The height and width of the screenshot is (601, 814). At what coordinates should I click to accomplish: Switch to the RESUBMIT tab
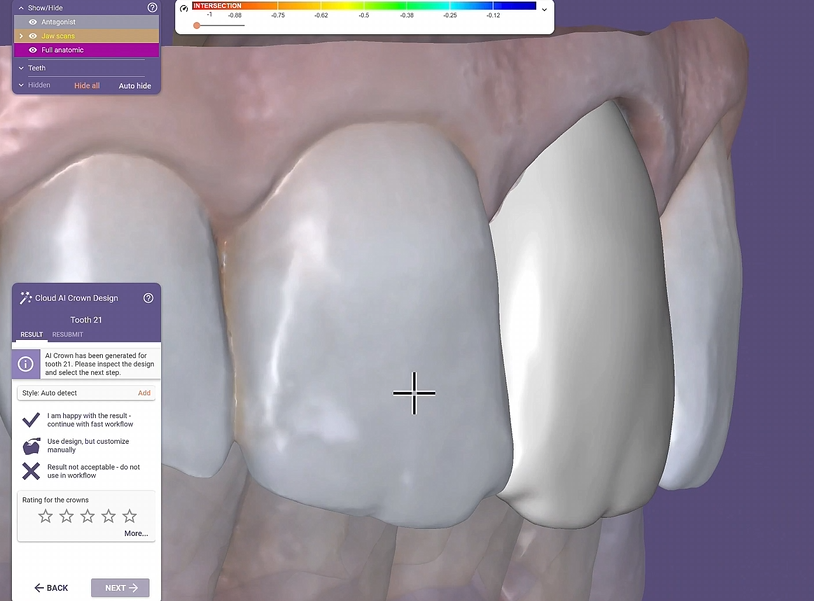(x=67, y=334)
